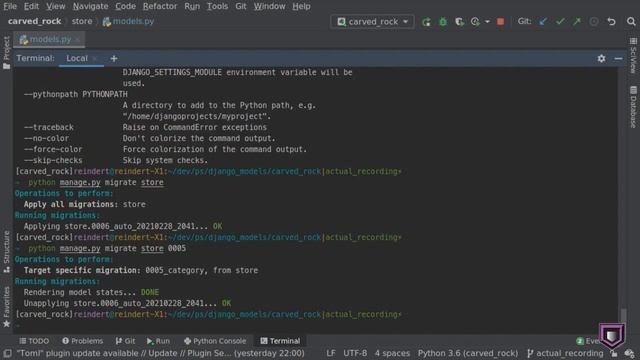Open the TODO tool window
This screenshot has width=640, height=360.
(x=34, y=341)
